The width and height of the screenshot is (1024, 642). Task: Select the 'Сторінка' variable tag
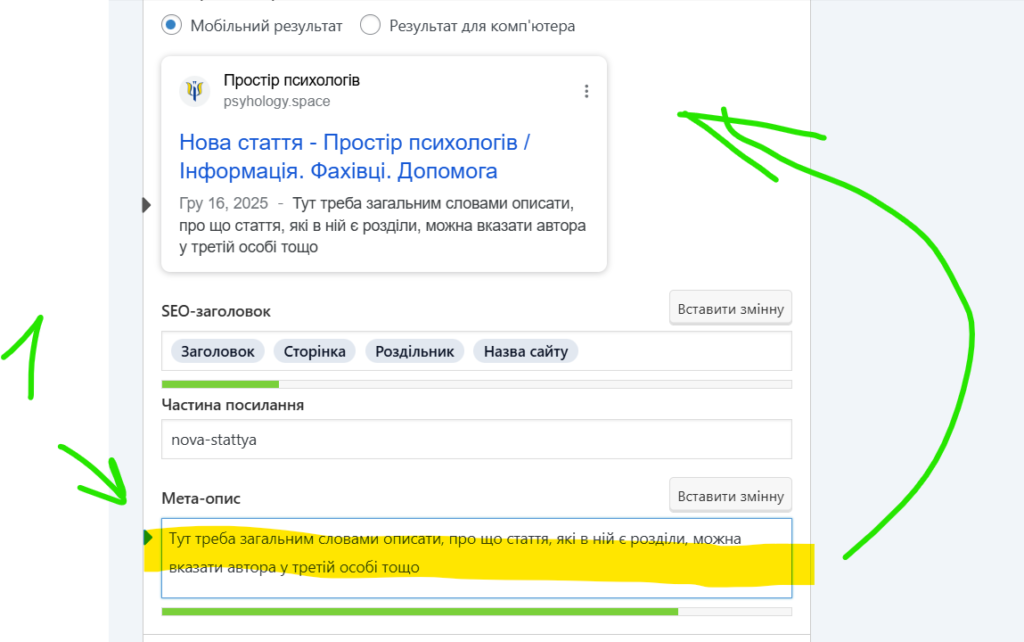coord(314,351)
